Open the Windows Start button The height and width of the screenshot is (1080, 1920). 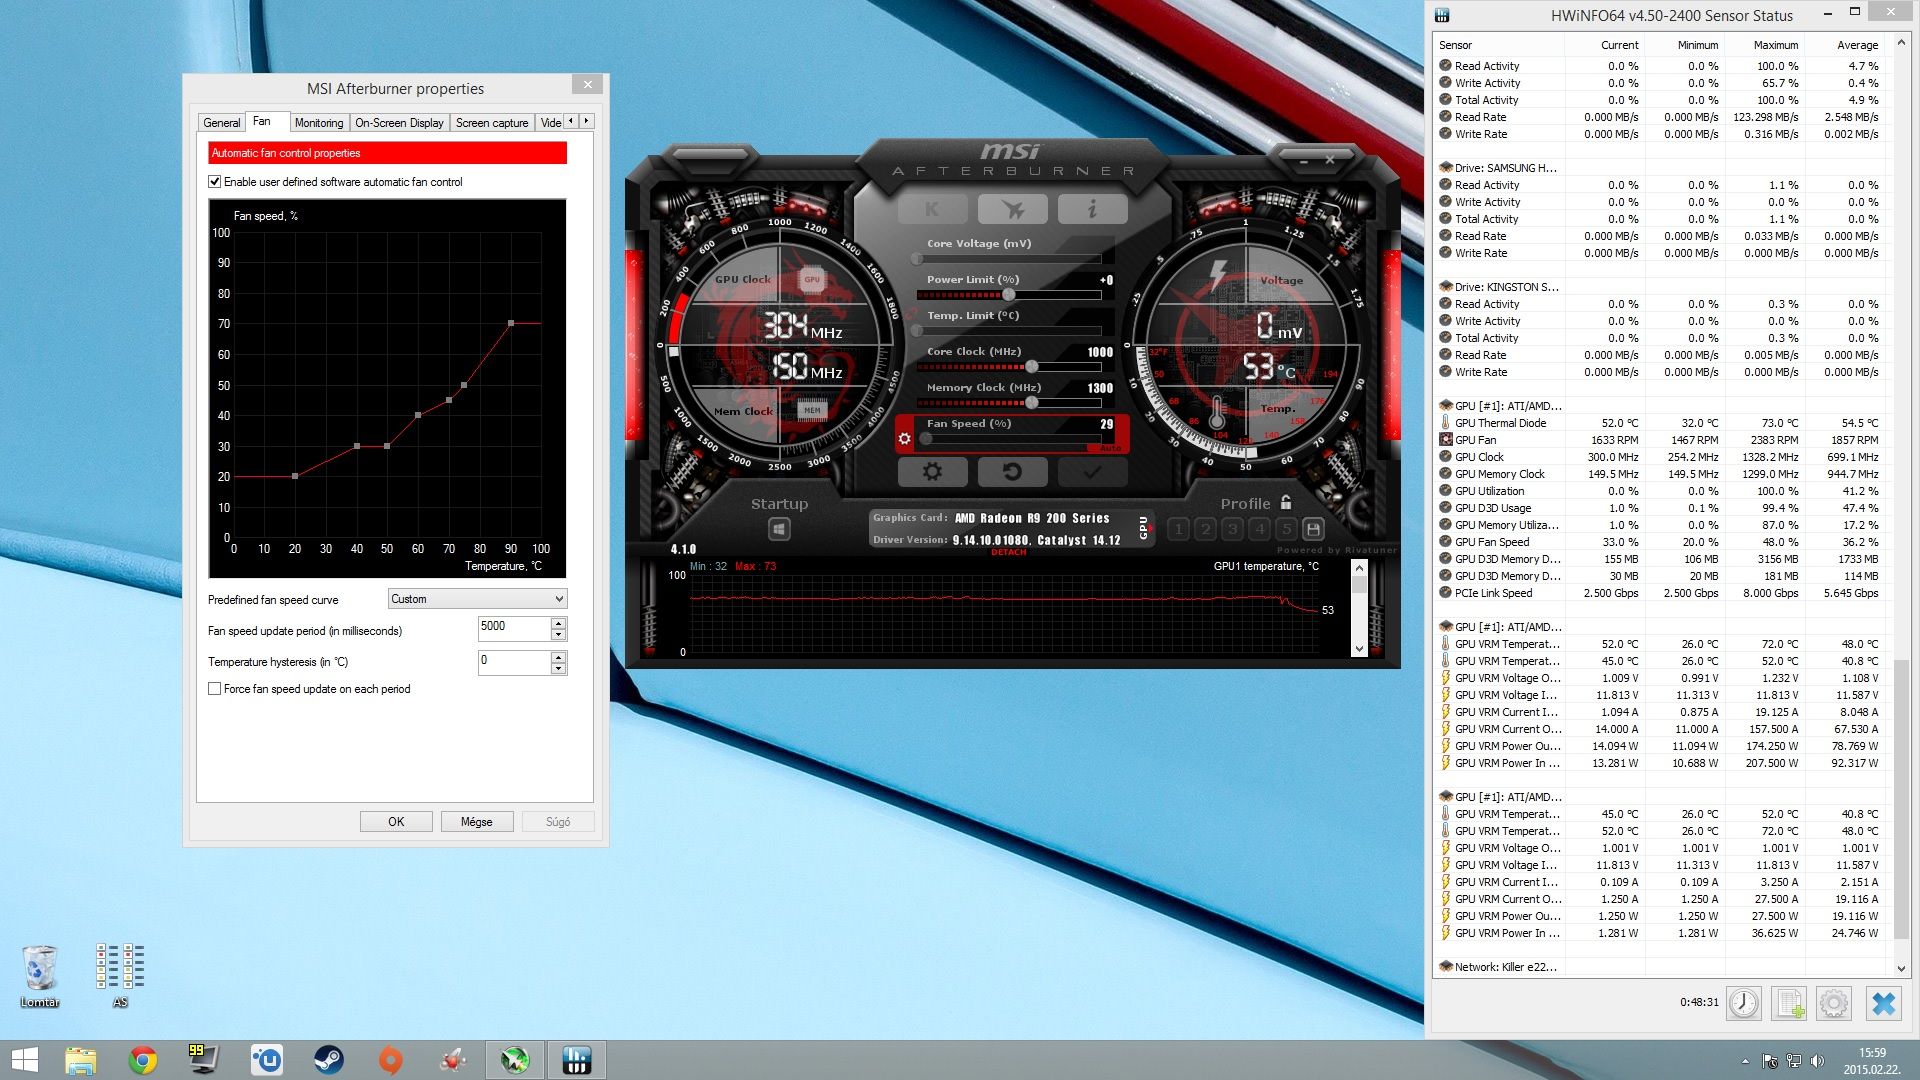(x=24, y=1060)
